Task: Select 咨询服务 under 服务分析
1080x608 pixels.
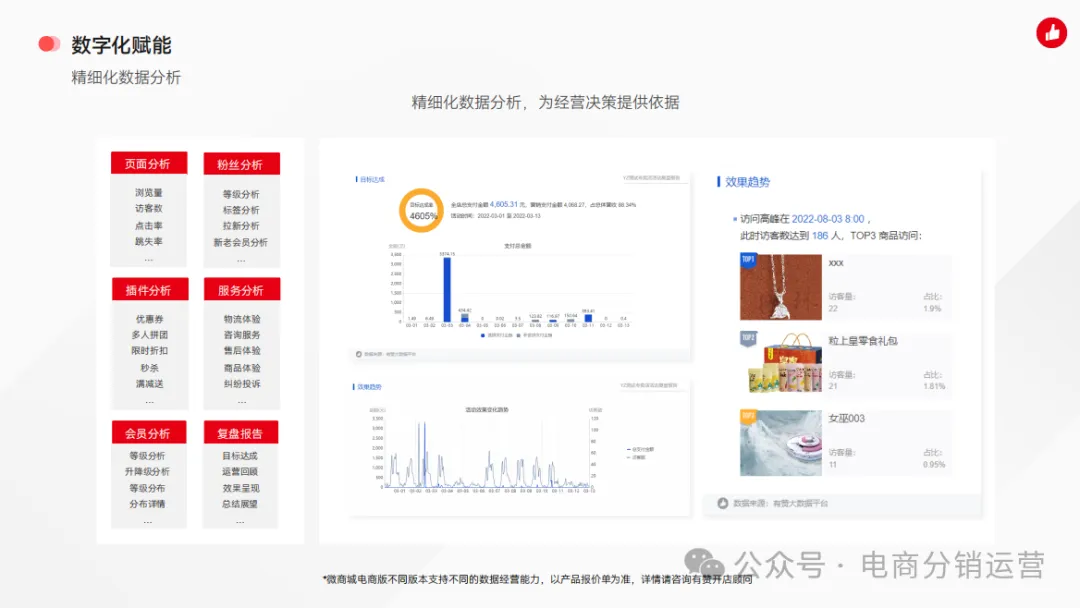Action: pyautogui.click(x=242, y=335)
